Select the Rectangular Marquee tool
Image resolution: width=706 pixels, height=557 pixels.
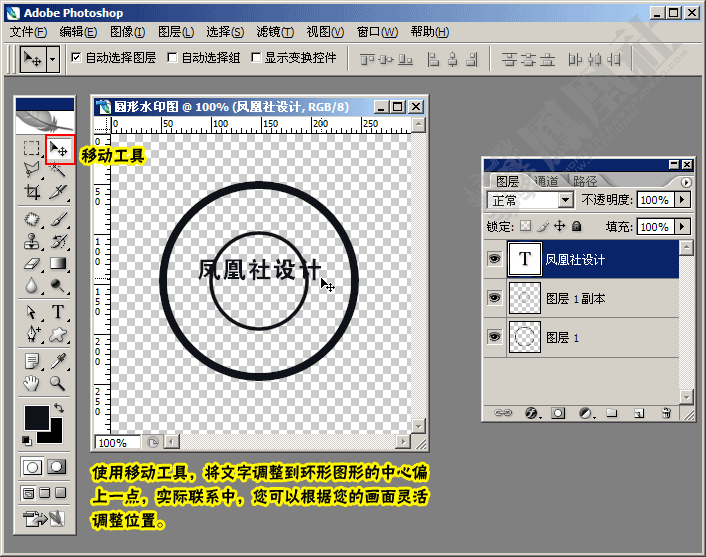(32, 148)
